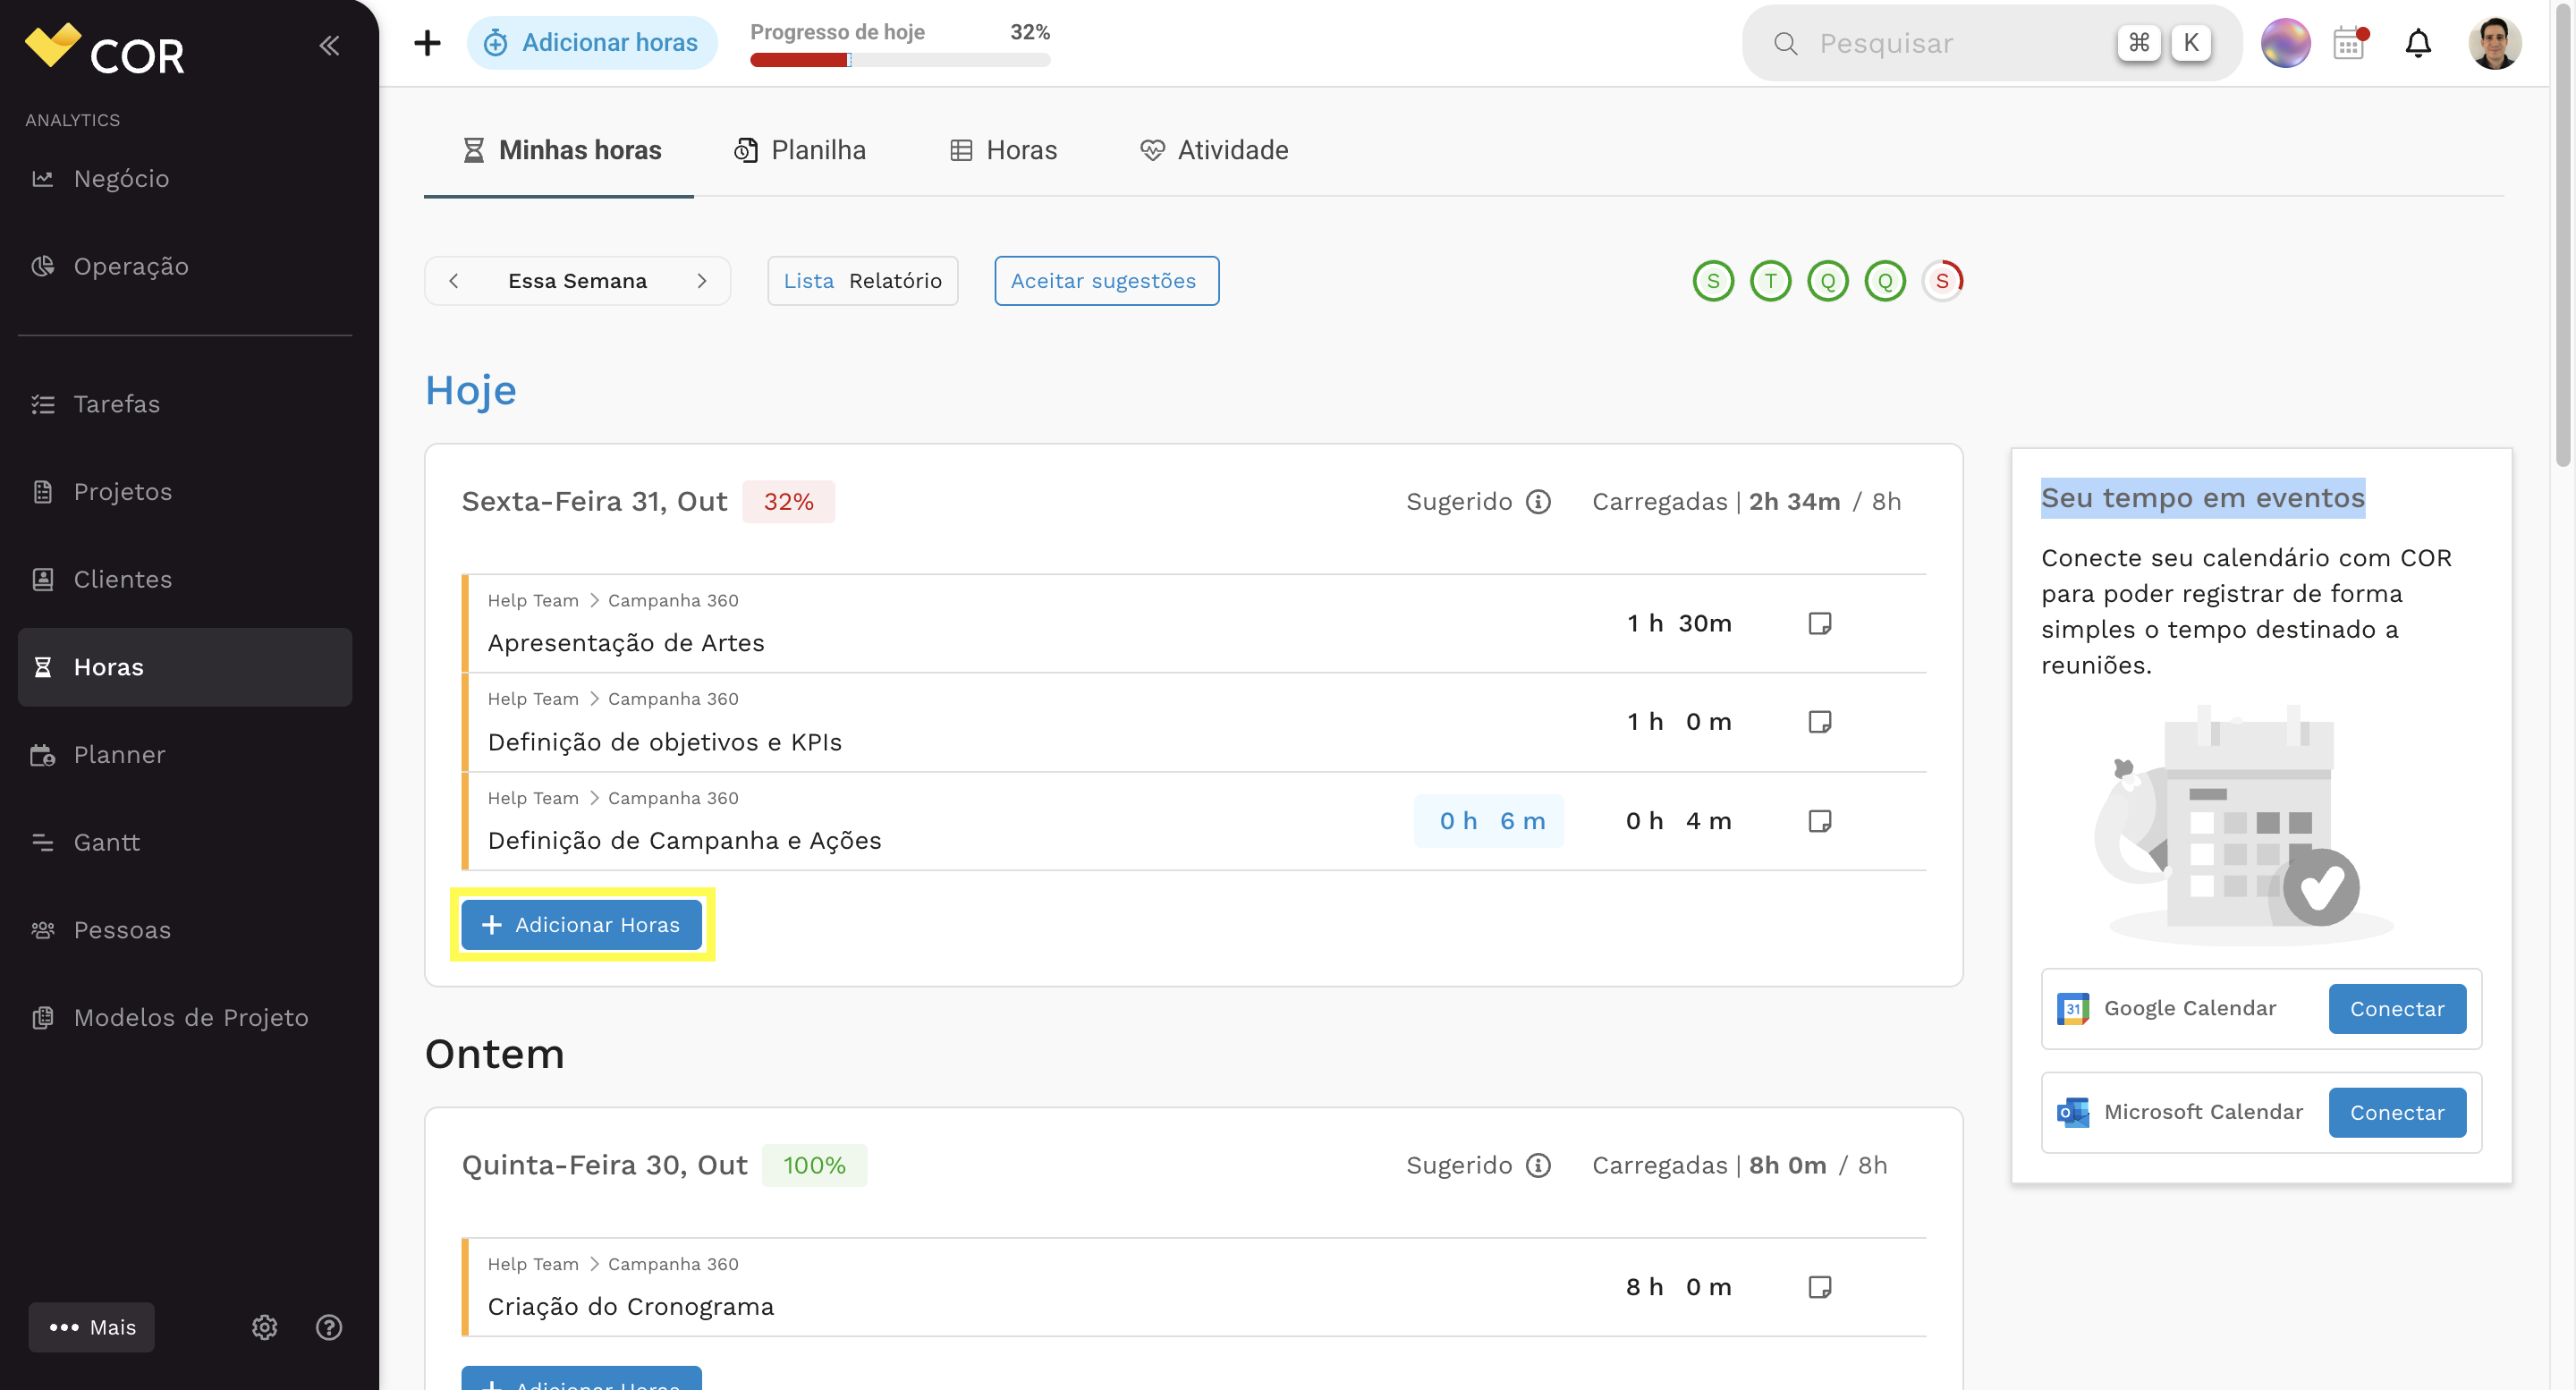The height and width of the screenshot is (1390, 2576).
Task: Open help question mark icon
Action: [329, 1327]
